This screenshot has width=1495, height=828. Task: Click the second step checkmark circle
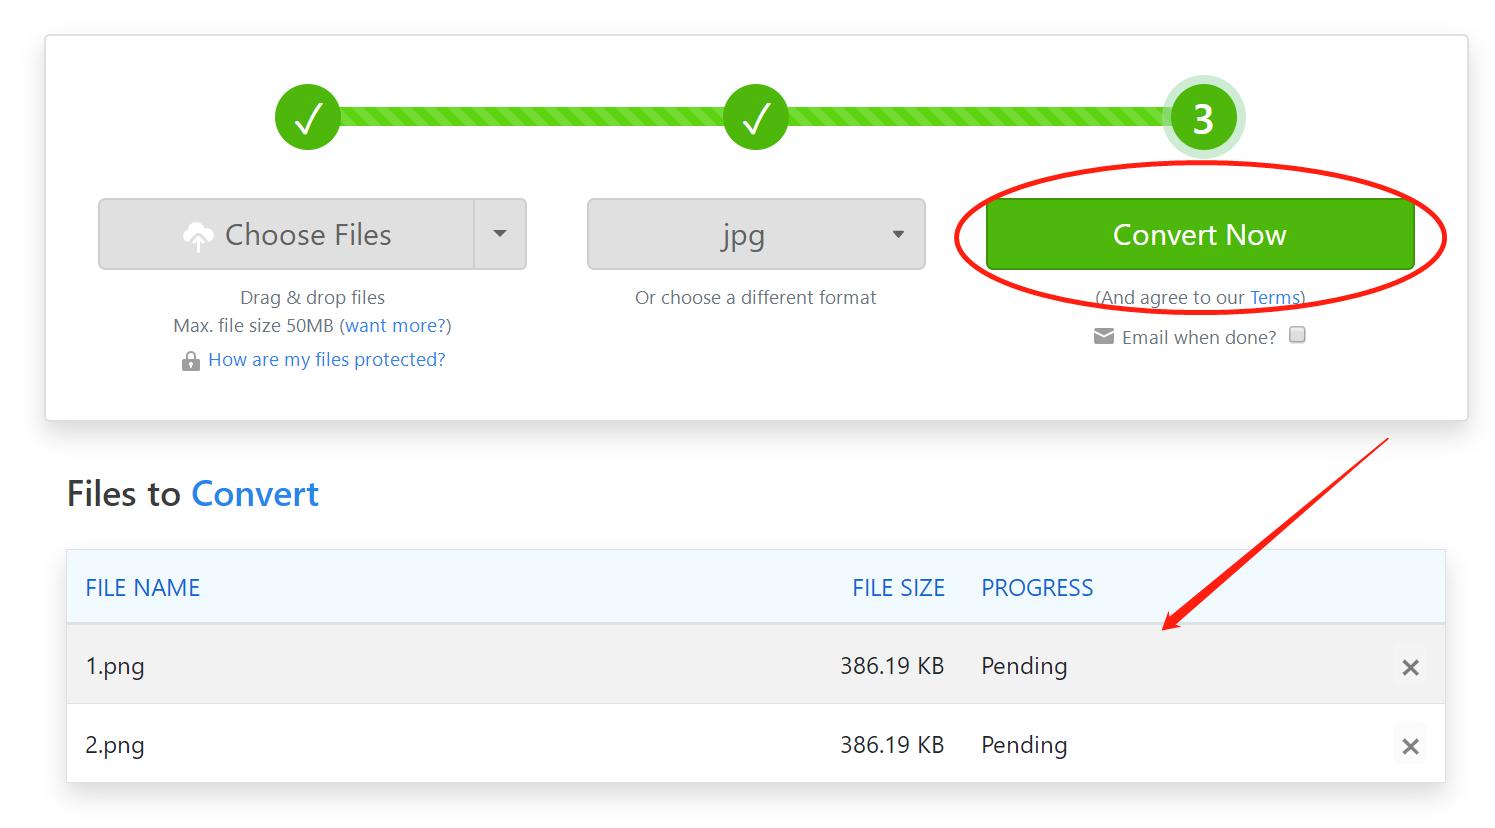click(756, 118)
